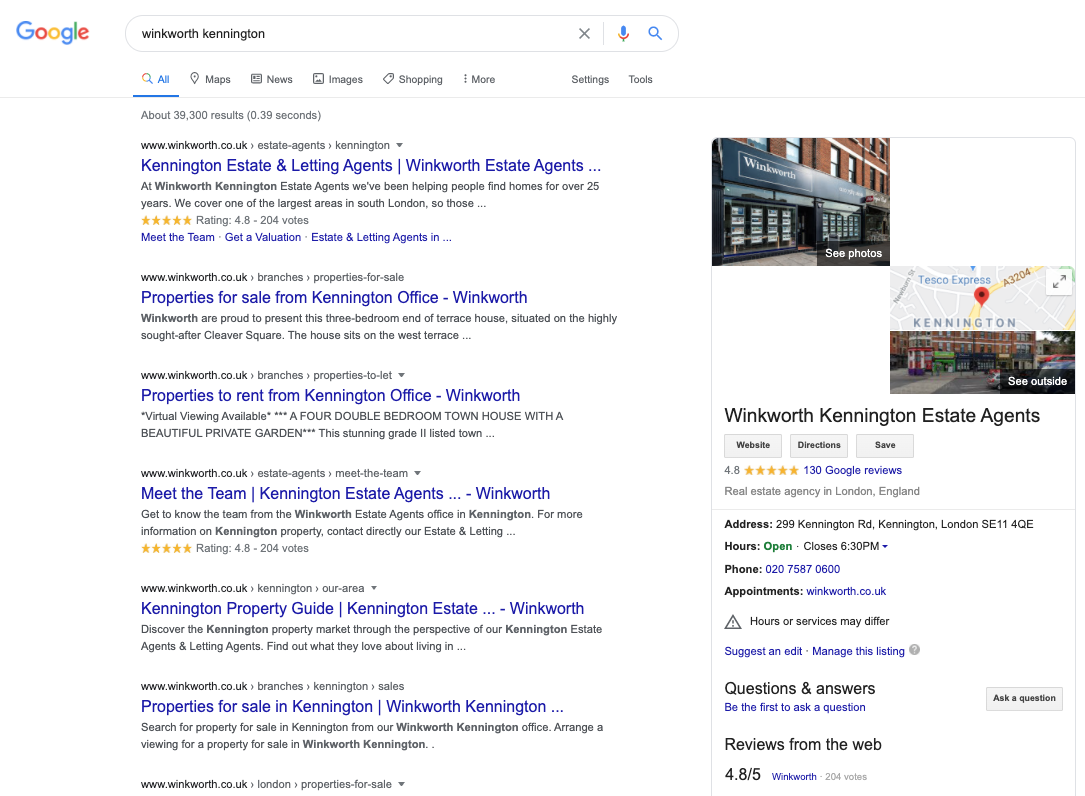The height and width of the screenshot is (796, 1085).
Task: Start voice search with microphone icon
Action: (x=623, y=33)
